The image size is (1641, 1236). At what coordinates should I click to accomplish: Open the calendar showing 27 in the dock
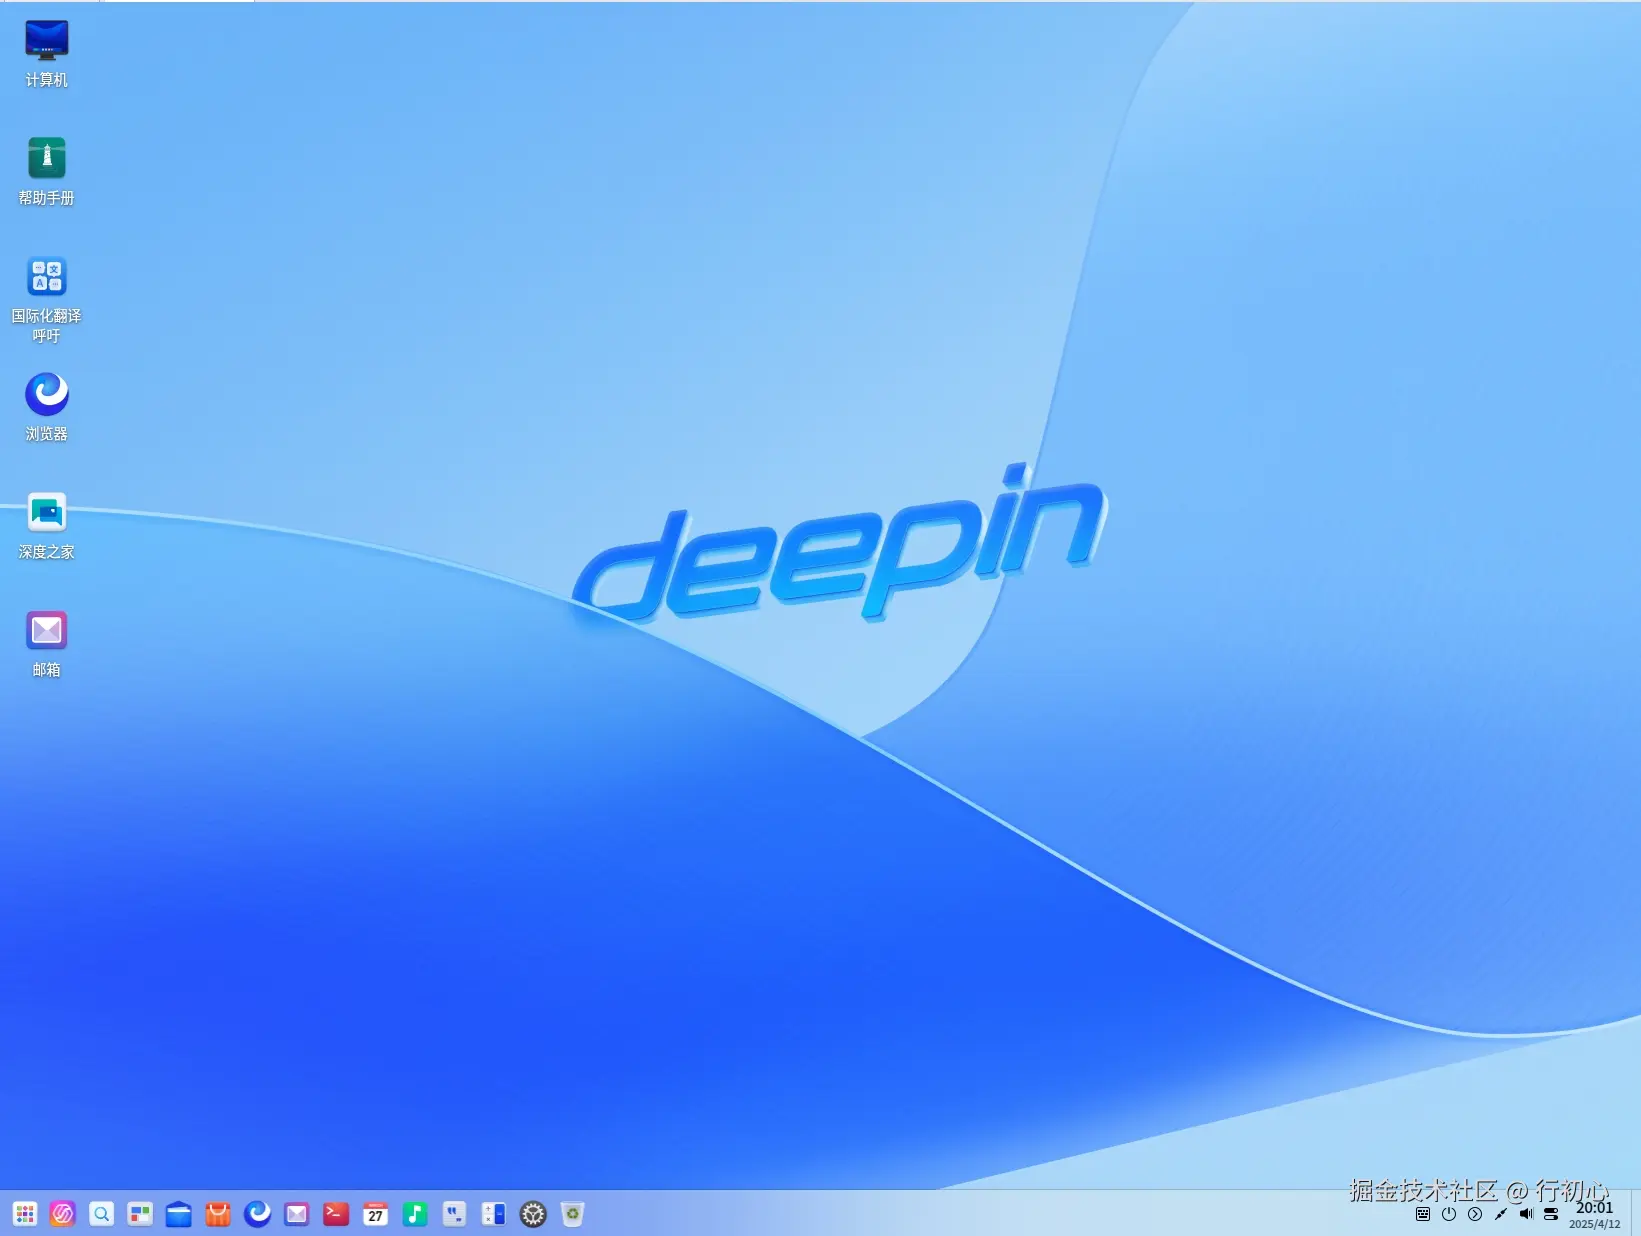[375, 1214]
